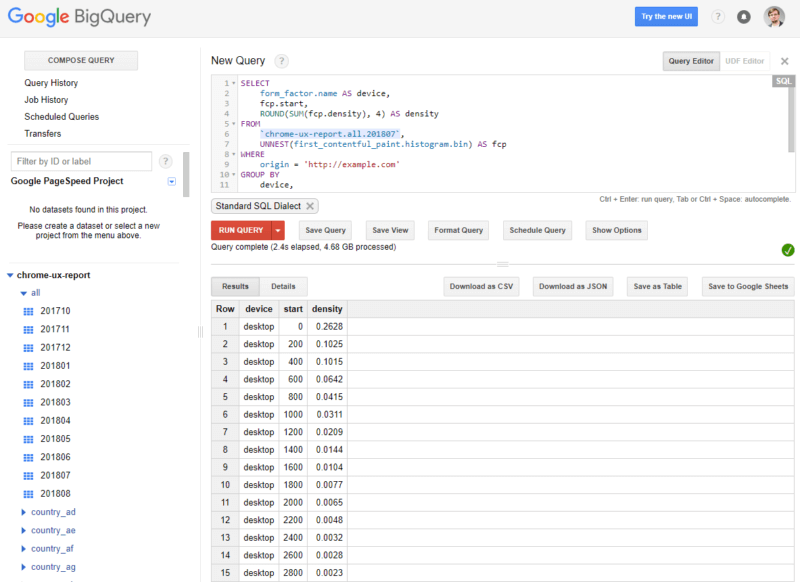Click Save as Table
This screenshot has height=582, width=800.
(x=657, y=287)
